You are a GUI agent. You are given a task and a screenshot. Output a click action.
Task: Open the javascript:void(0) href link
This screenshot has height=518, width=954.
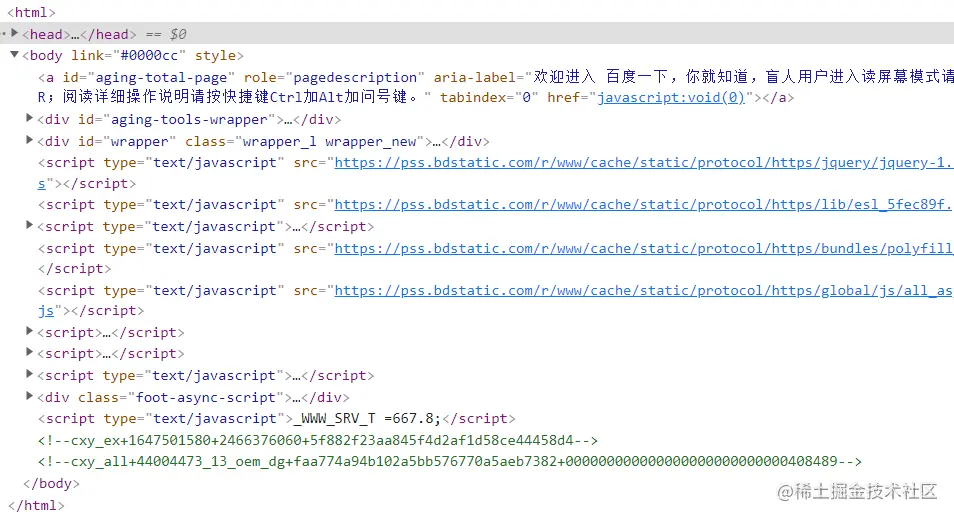pyautogui.click(x=670, y=97)
